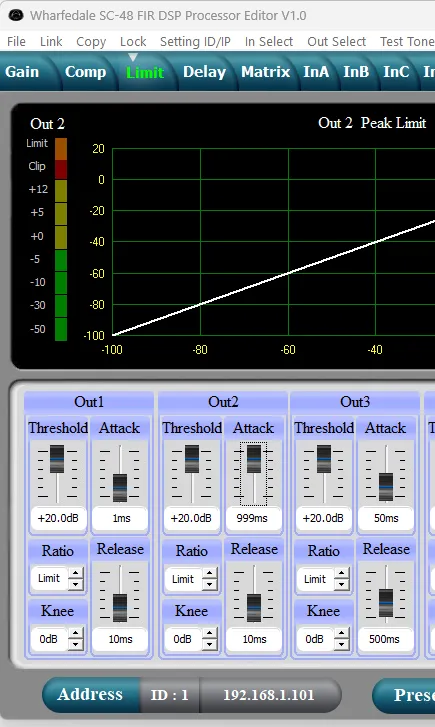435x727 pixels.
Task: Increase Out2 Knee with up arrow
Action: coord(210,634)
